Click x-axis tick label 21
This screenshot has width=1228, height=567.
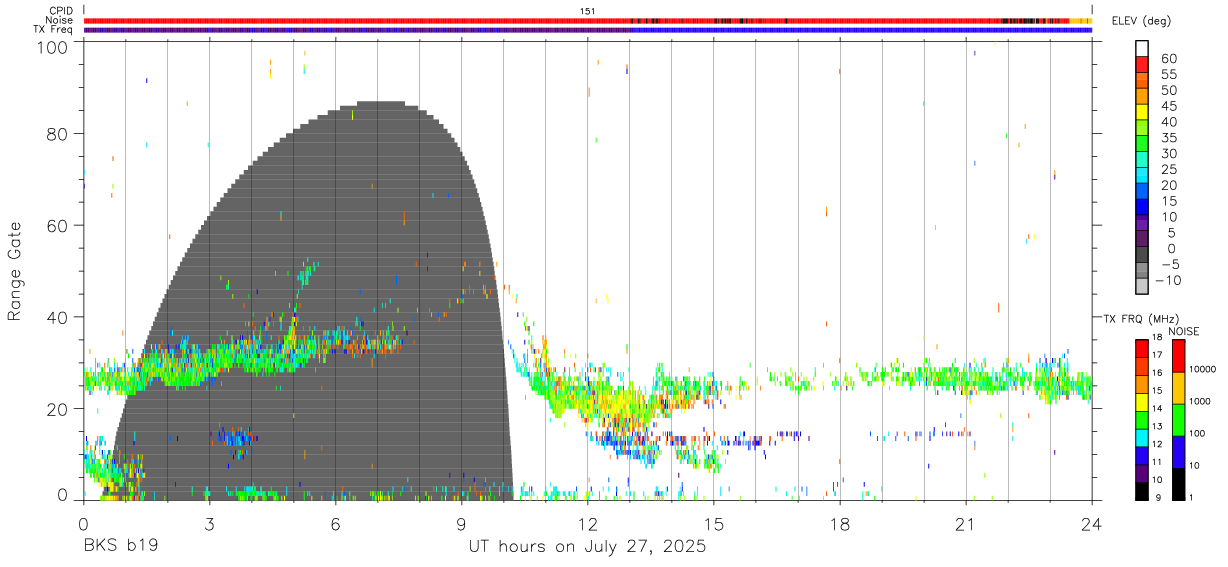click(966, 523)
